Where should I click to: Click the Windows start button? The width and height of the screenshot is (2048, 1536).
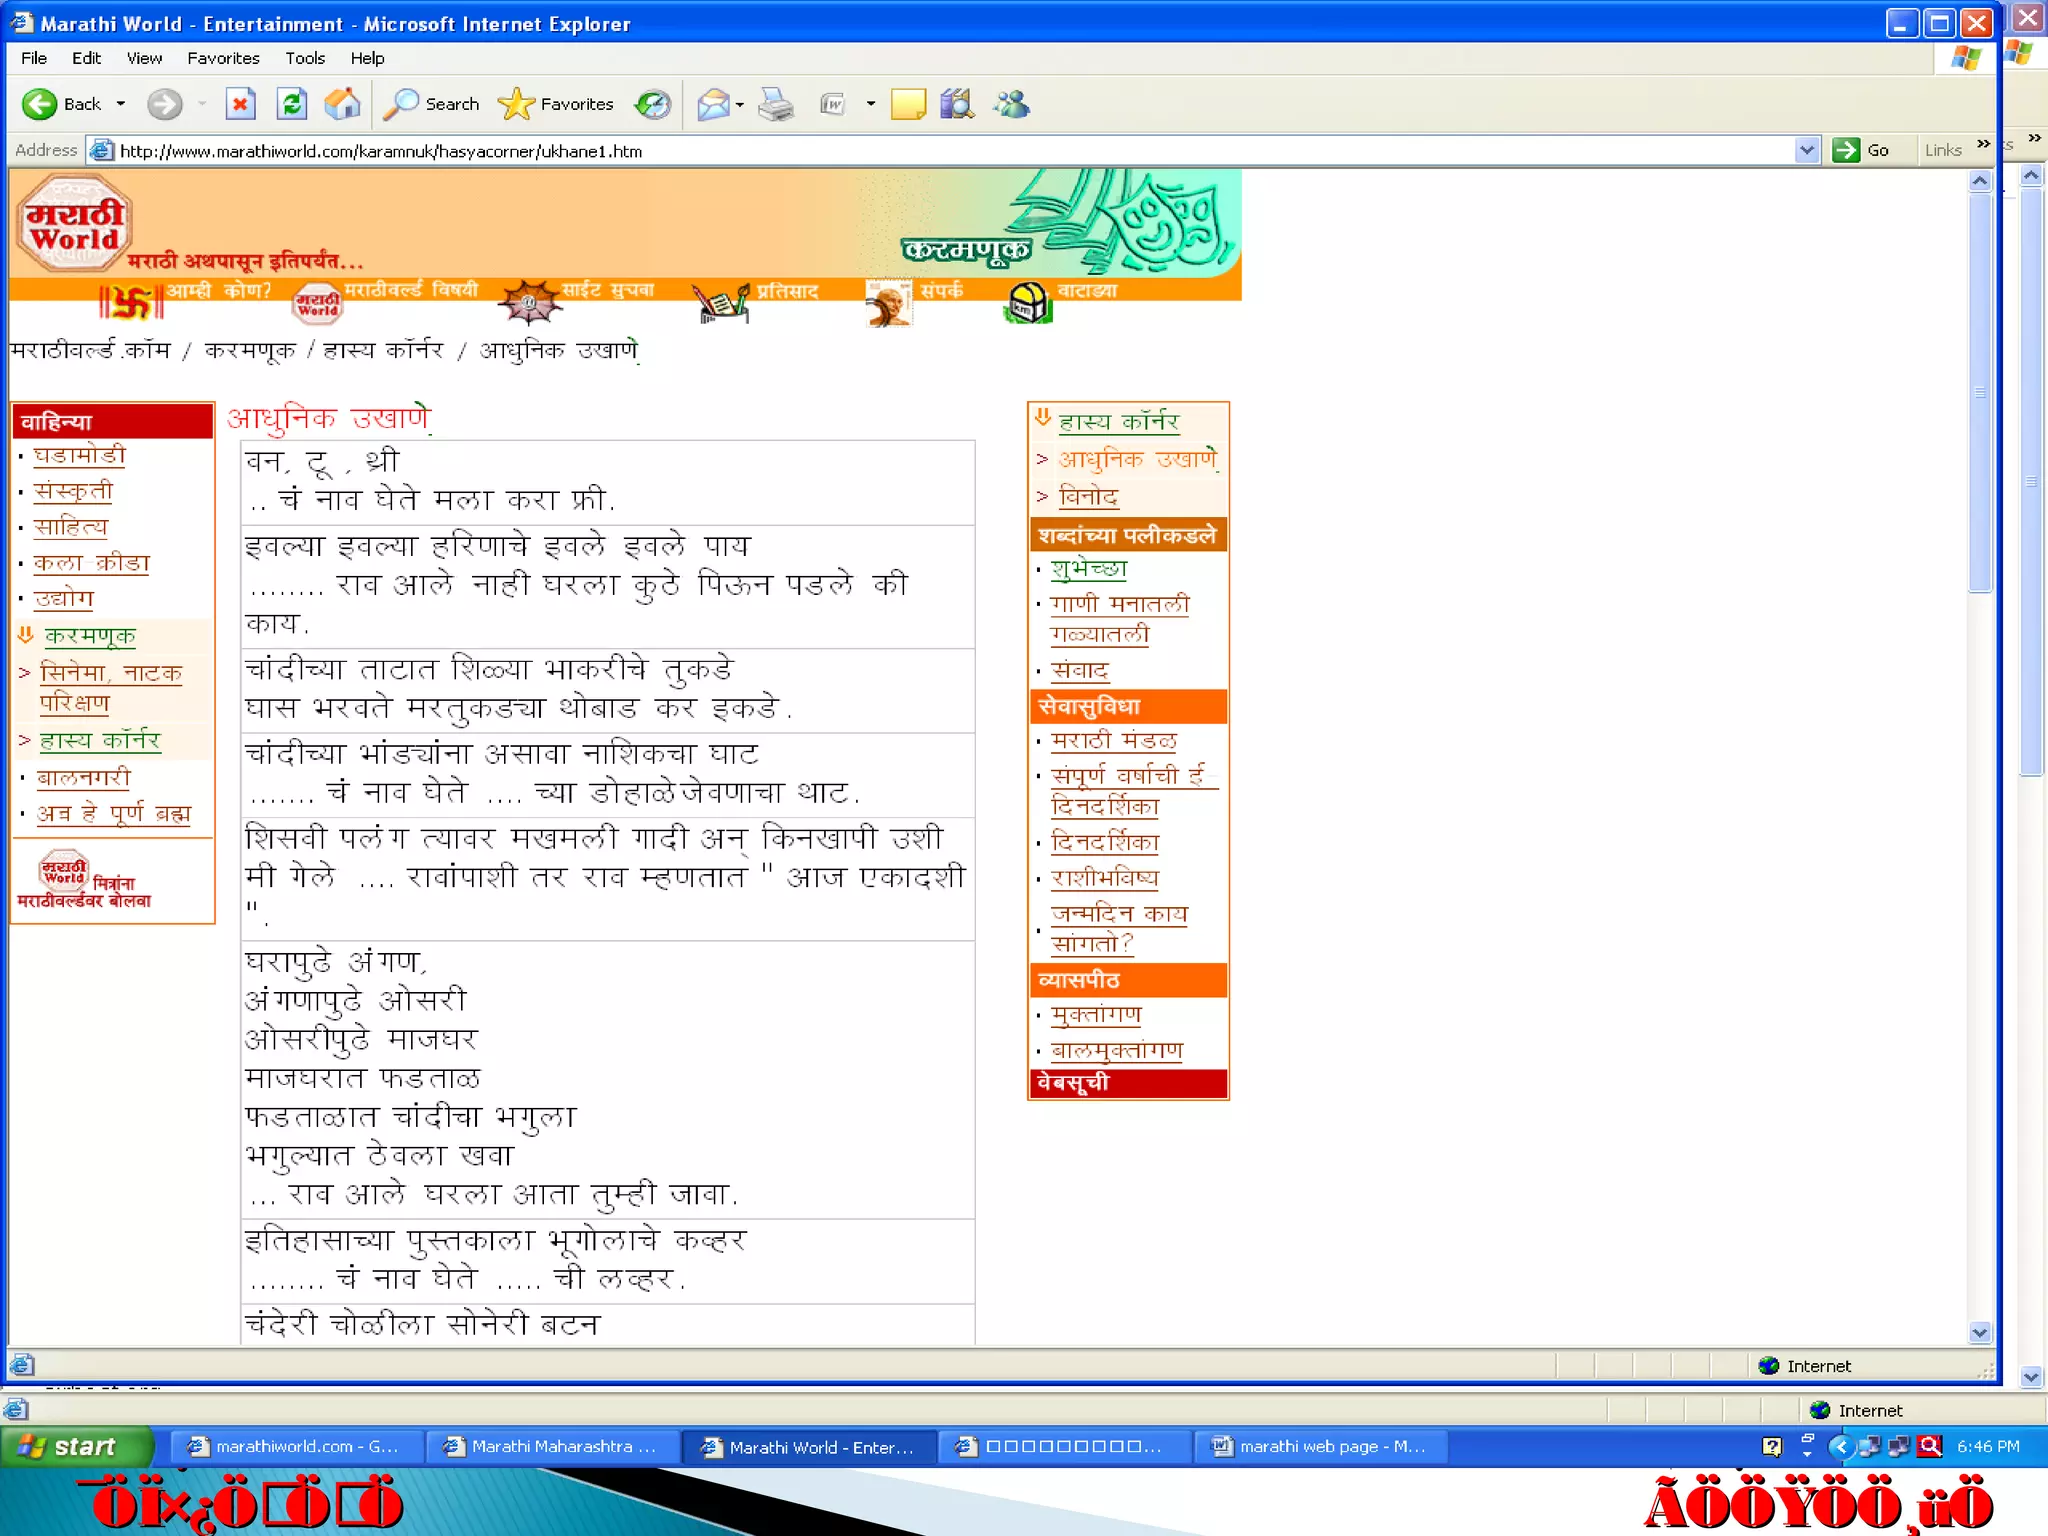[x=76, y=1446]
